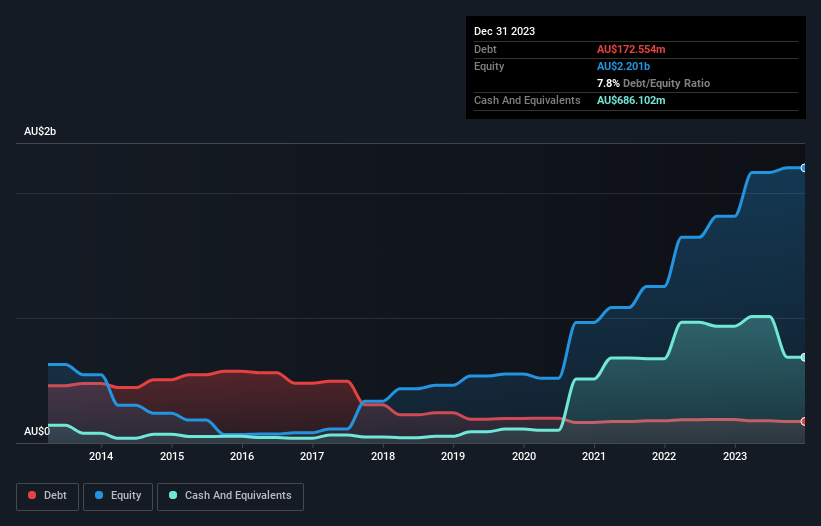Select the Debt endpoint marker on chart
The image size is (821, 526).
(x=804, y=421)
